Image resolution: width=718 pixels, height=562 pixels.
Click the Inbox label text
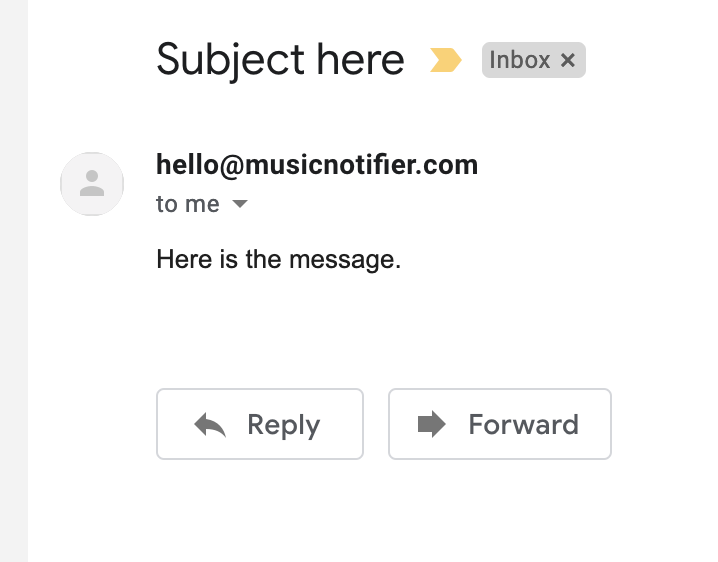click(520, 60)
